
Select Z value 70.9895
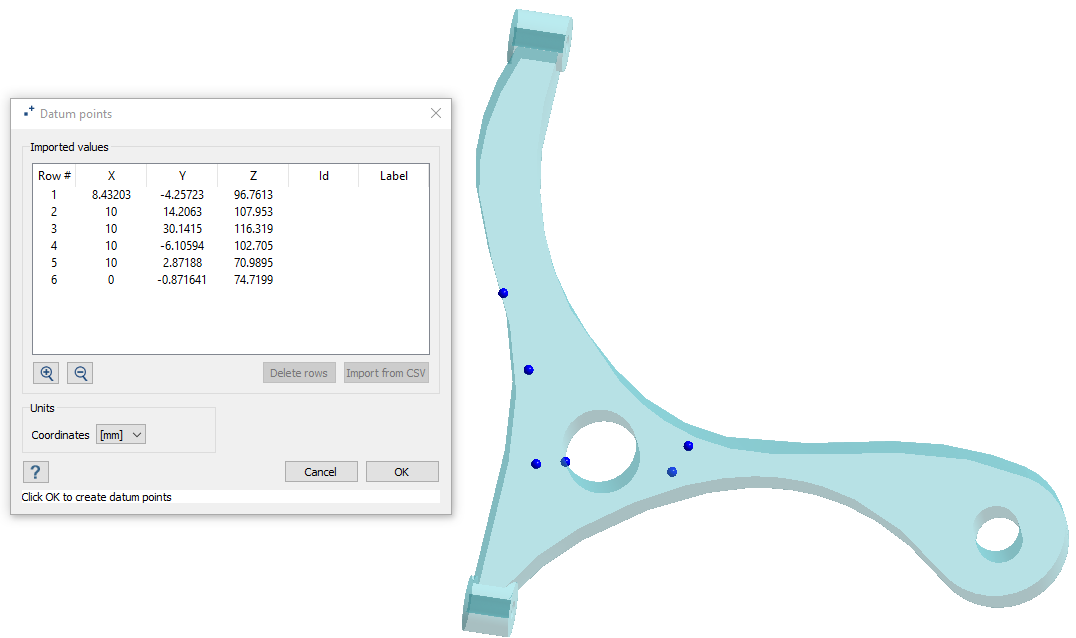tap(253, 263)
